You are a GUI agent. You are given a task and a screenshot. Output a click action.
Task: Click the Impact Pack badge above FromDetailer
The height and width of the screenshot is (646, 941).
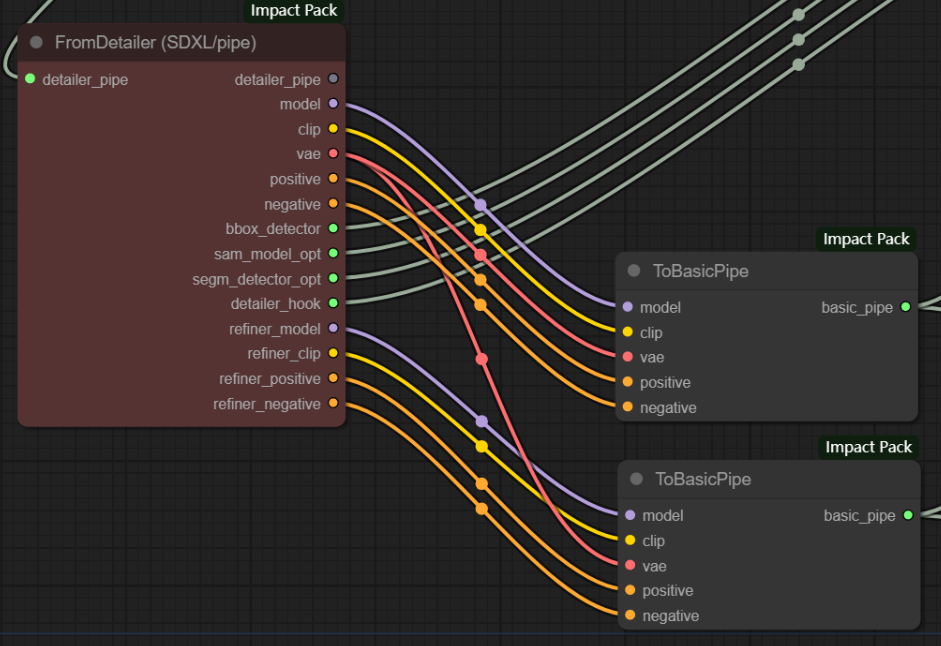coord(294,11)
